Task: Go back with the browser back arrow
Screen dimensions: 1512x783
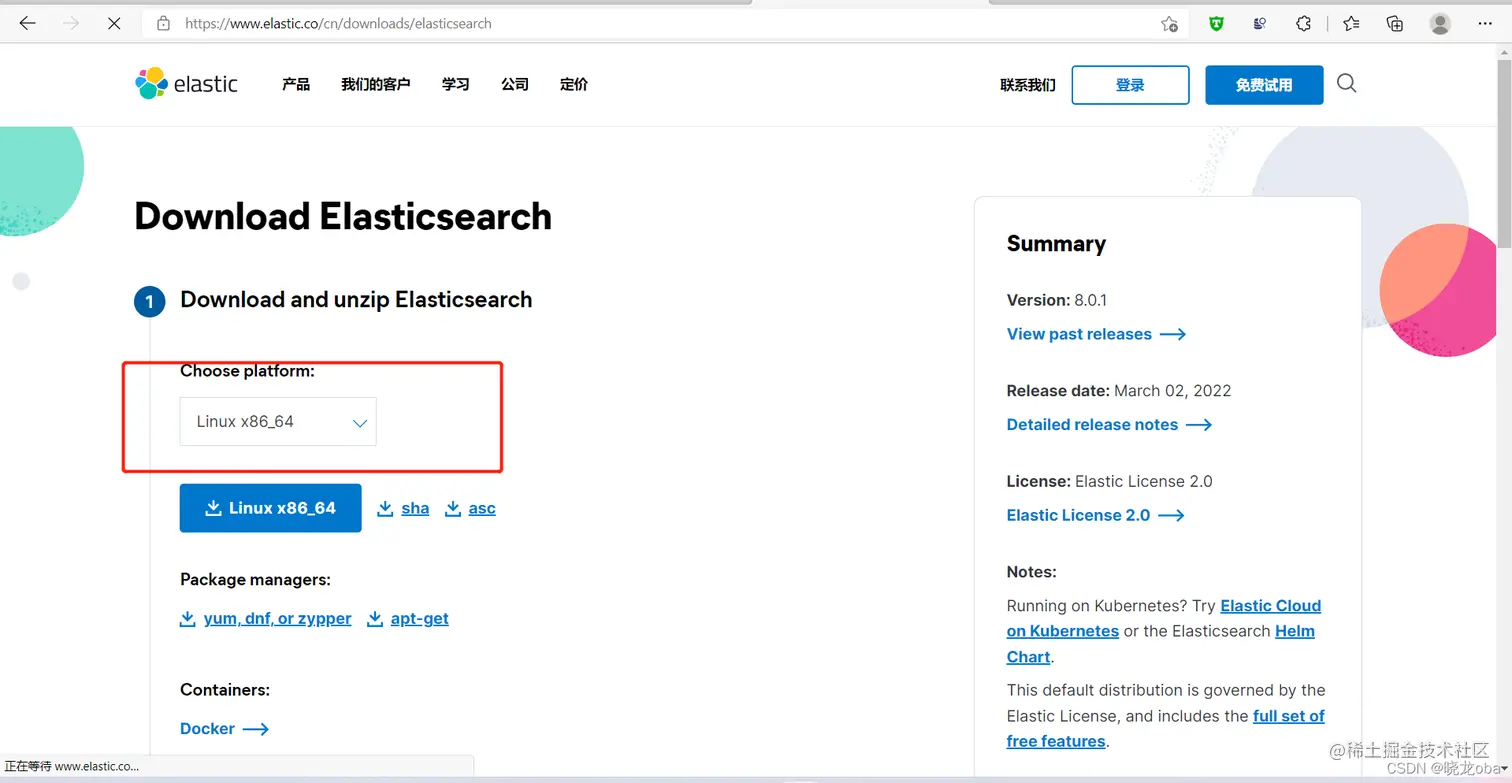Action: [x=28, y=23]
